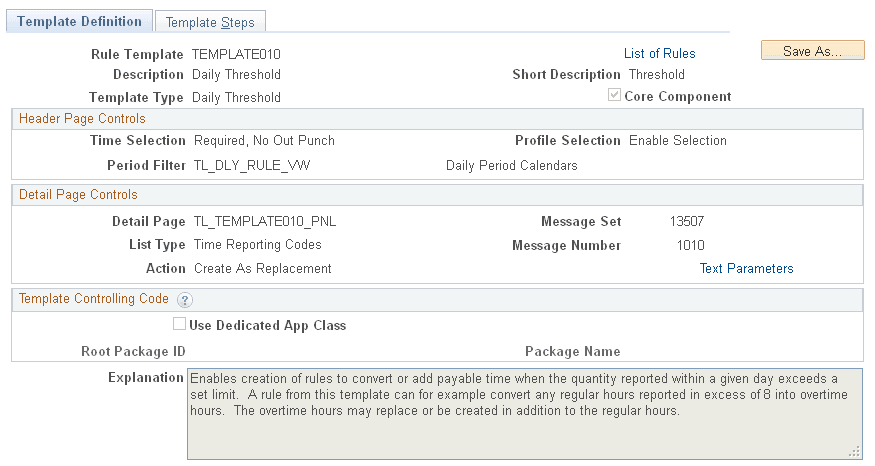Click the Create As Replacement action value

click(x=262, y=268)
